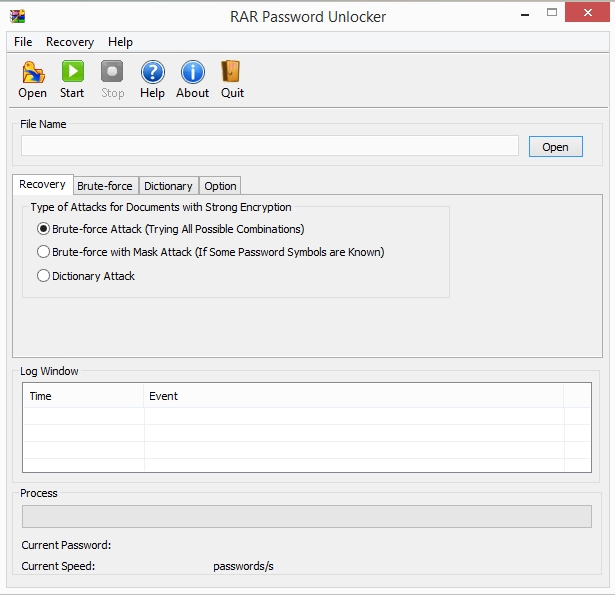Maximize the RAR Password Unlocker window

552,13
